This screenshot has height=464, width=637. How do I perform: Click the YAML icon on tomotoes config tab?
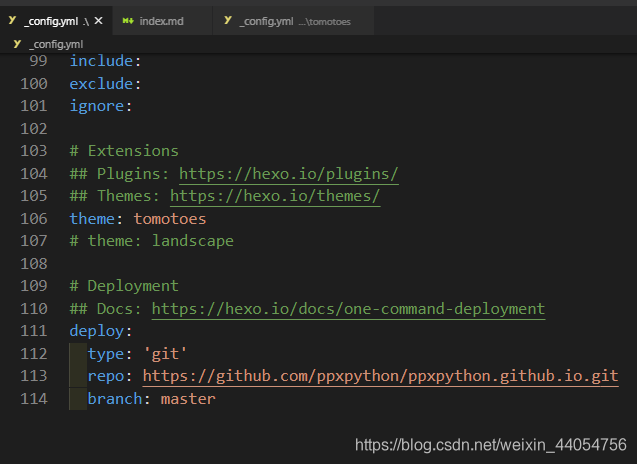click(228, 20)
